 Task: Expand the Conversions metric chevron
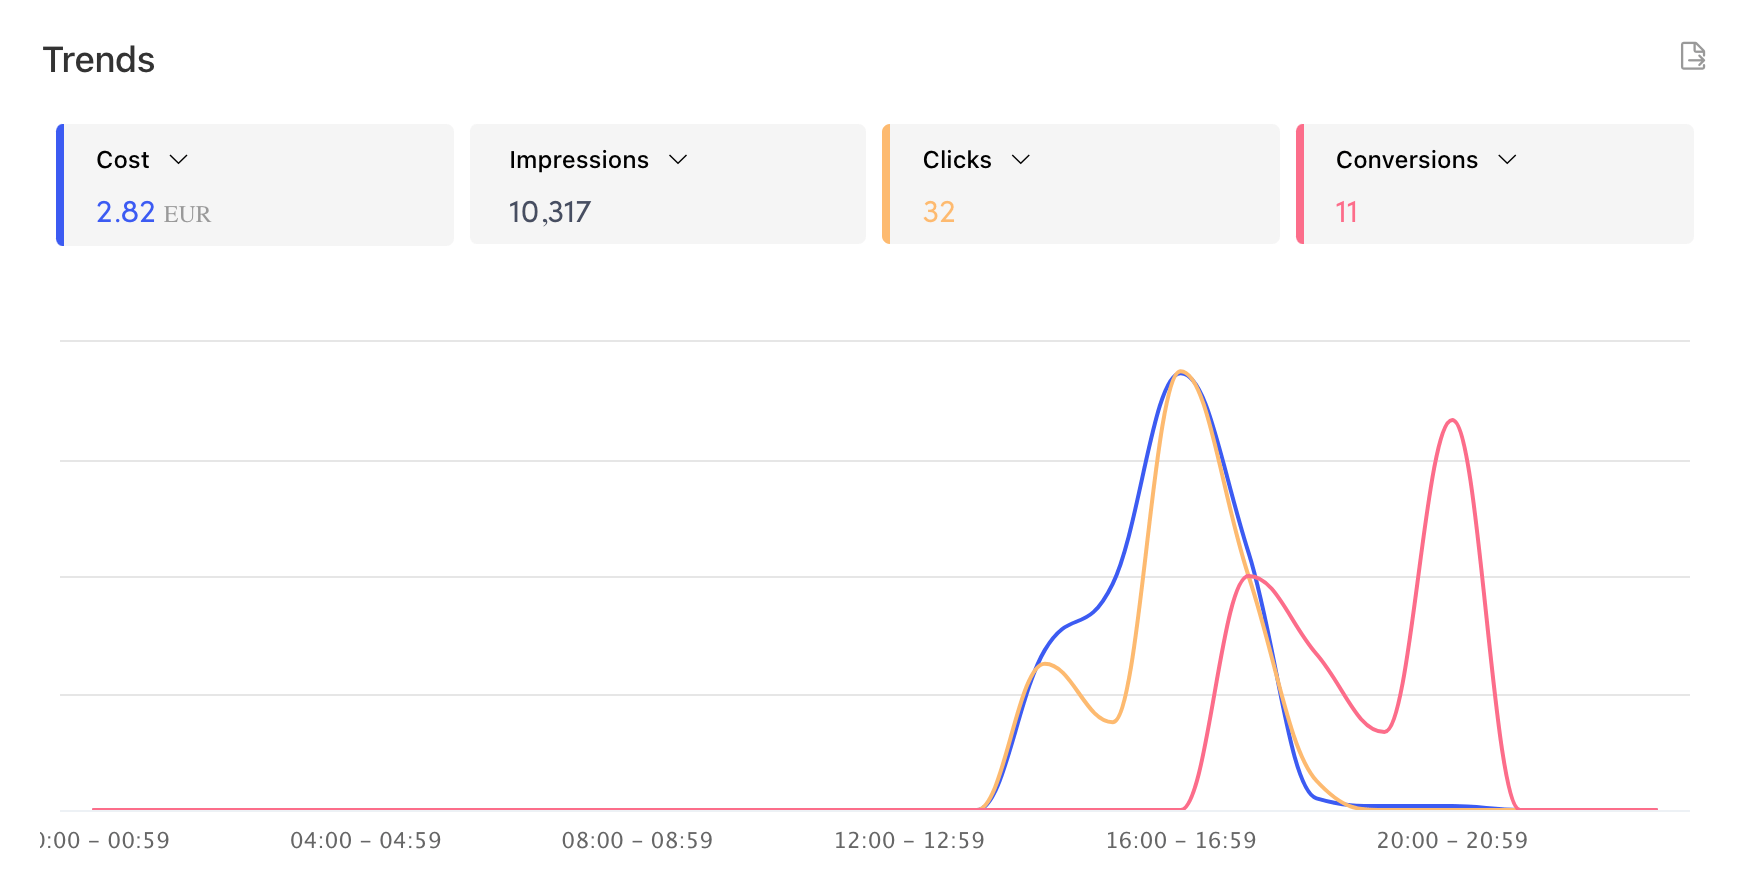click(1508, 160)
